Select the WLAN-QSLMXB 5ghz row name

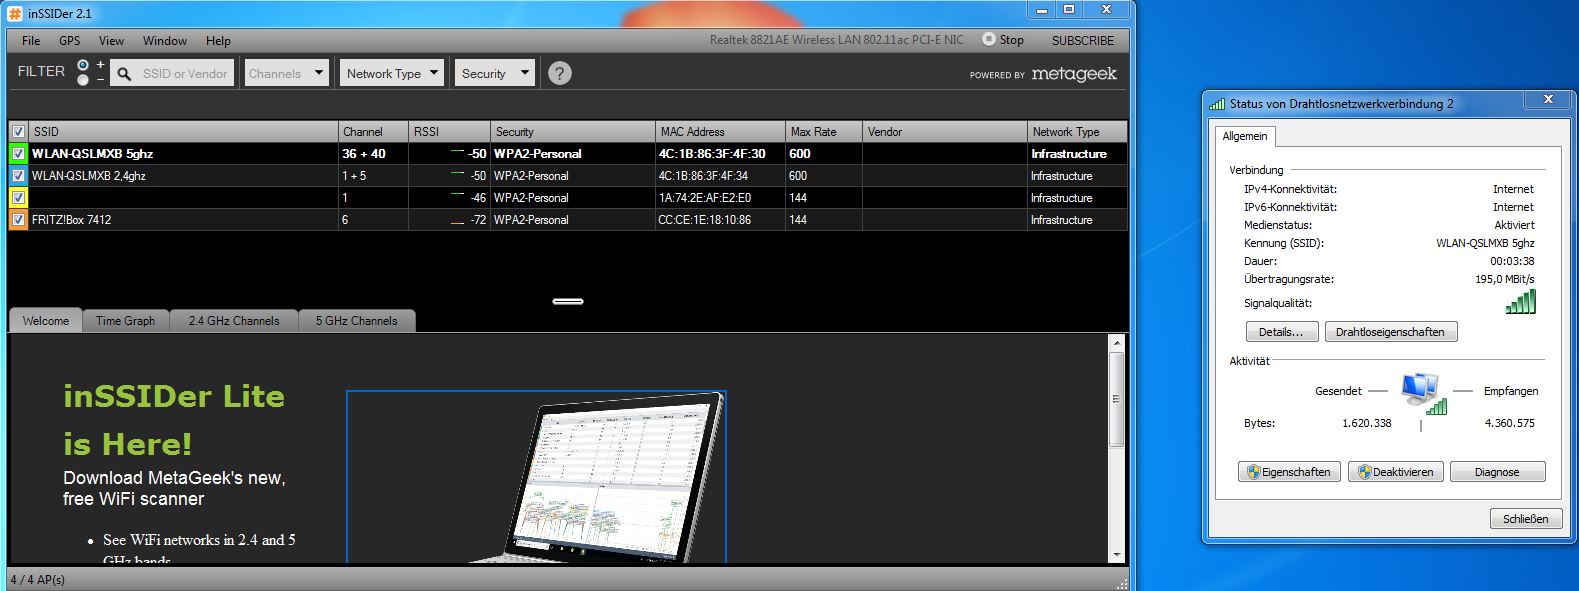point(92,154)
